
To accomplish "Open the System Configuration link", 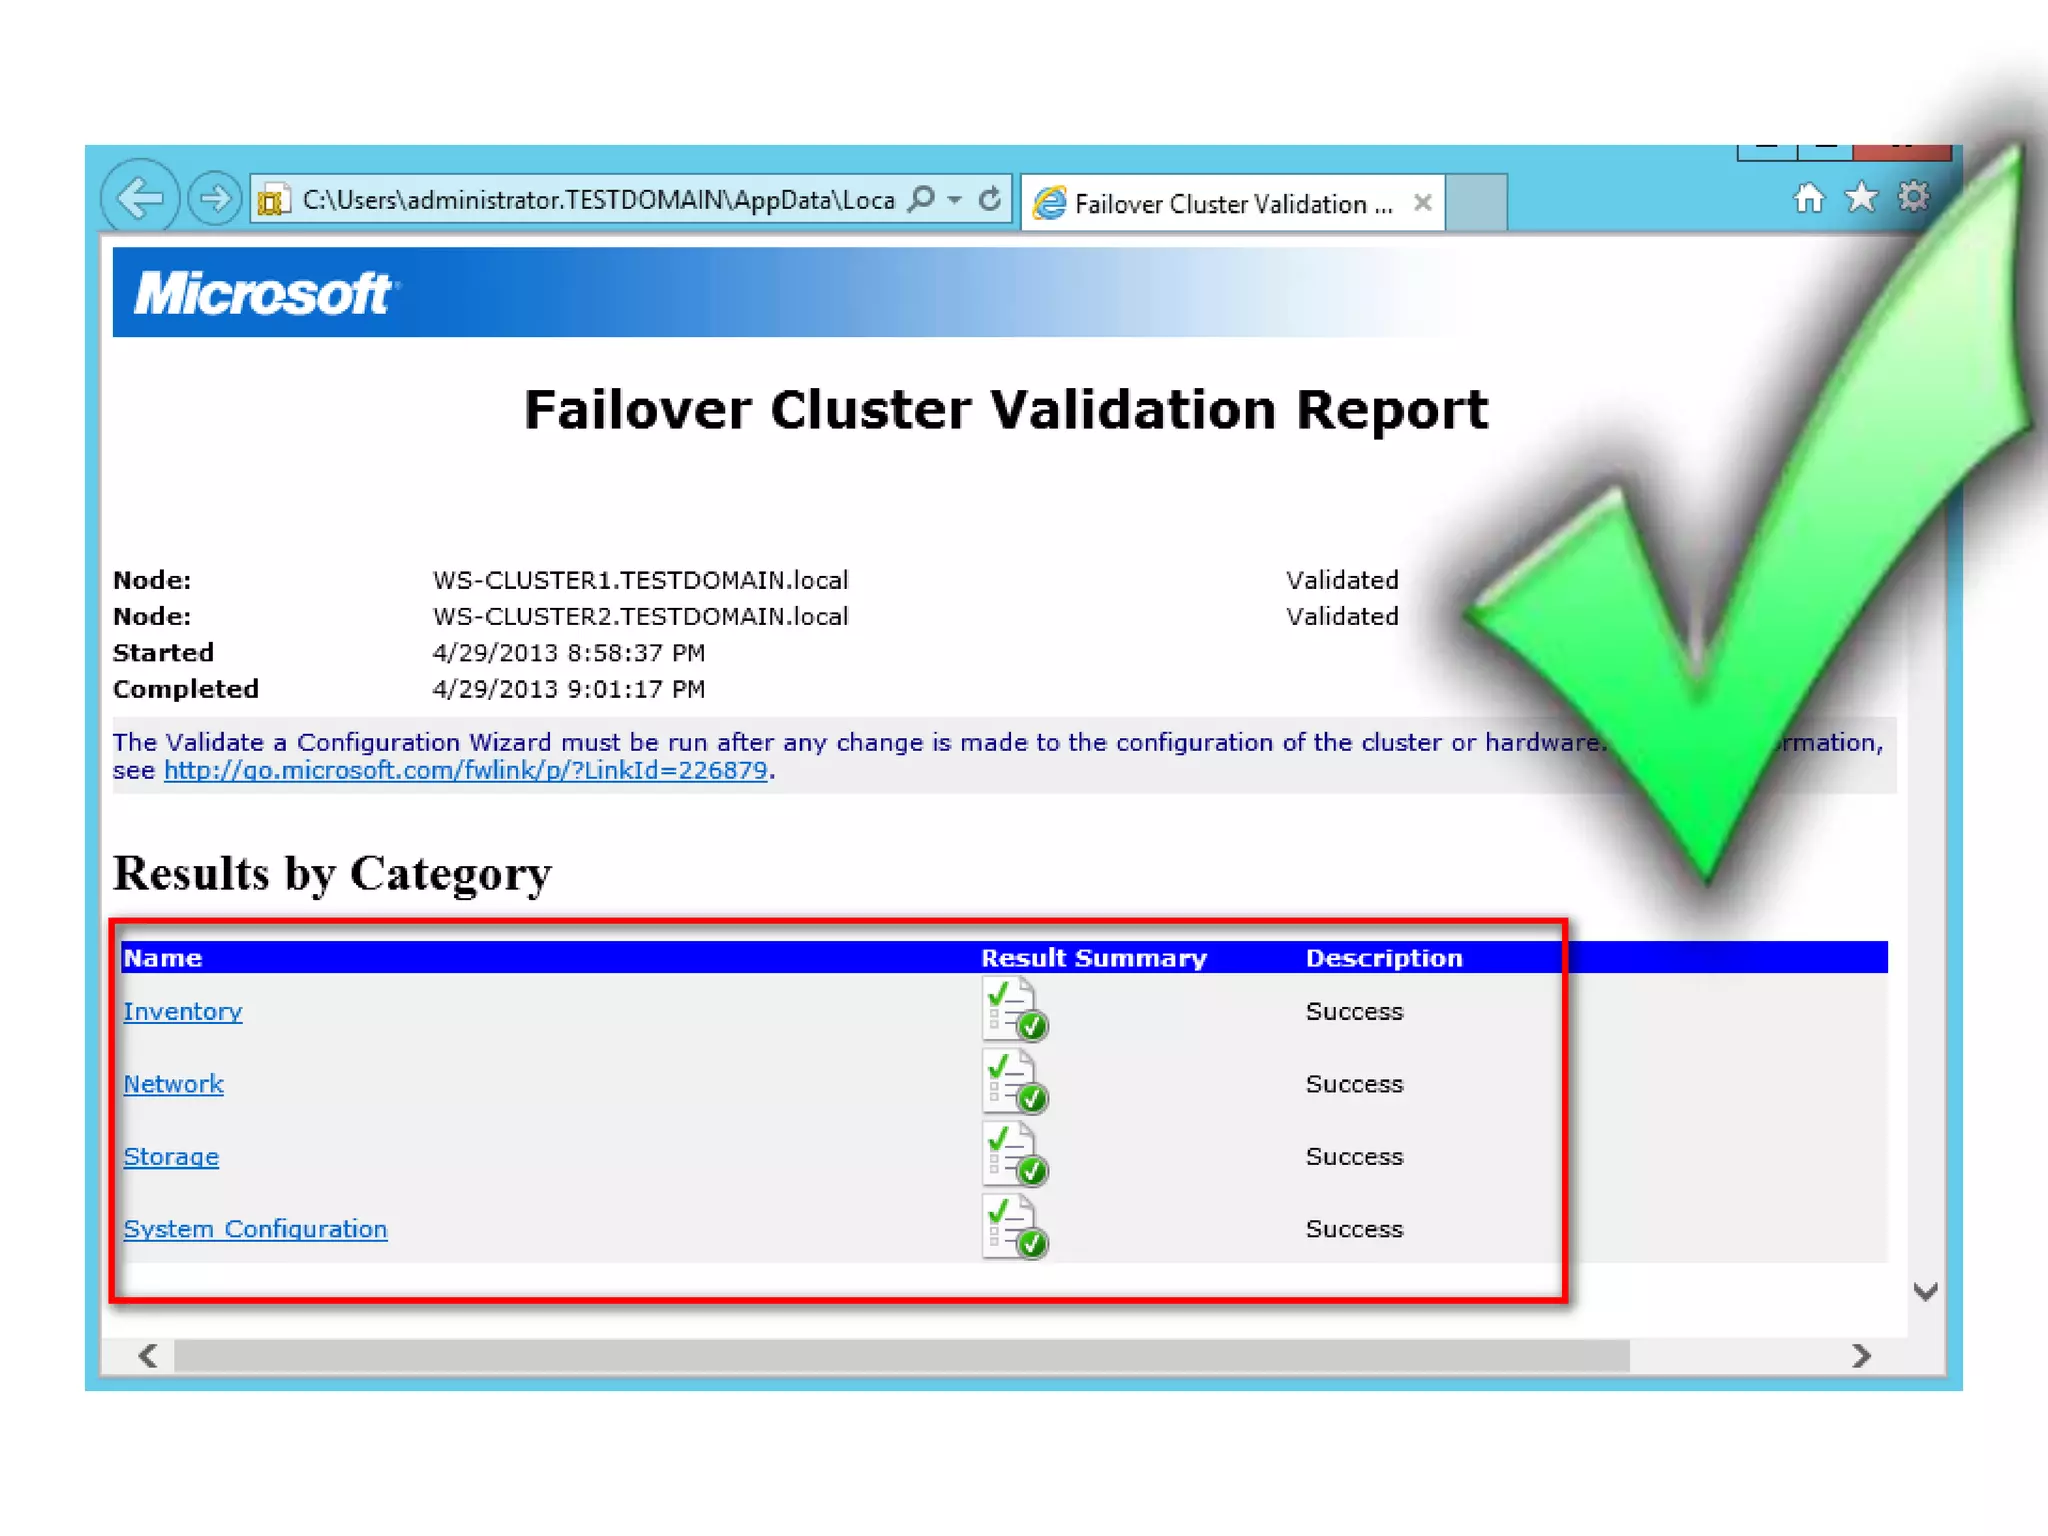I will click(255, 1229).
